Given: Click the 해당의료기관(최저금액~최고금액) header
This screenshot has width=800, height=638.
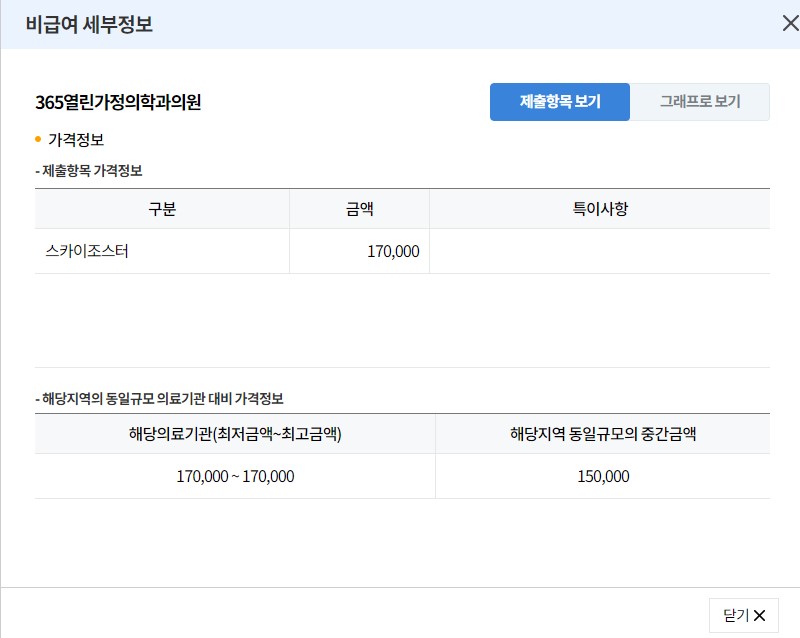Looking at the screenshot, I should pos(235,434).
